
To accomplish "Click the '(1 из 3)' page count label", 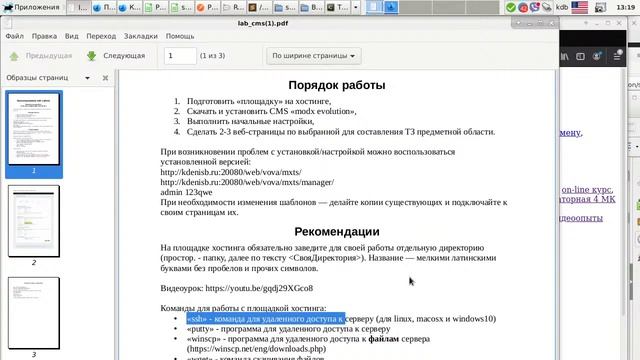I will tap(212, 56).
